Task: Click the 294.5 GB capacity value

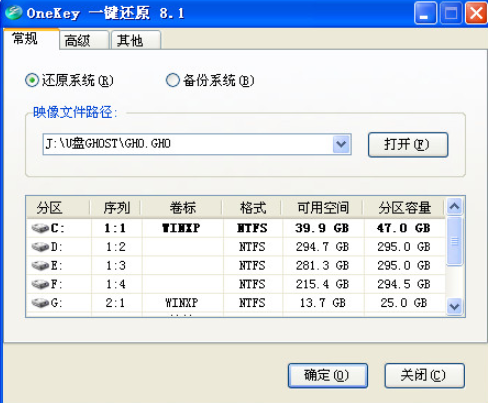Action: [404, 284]
